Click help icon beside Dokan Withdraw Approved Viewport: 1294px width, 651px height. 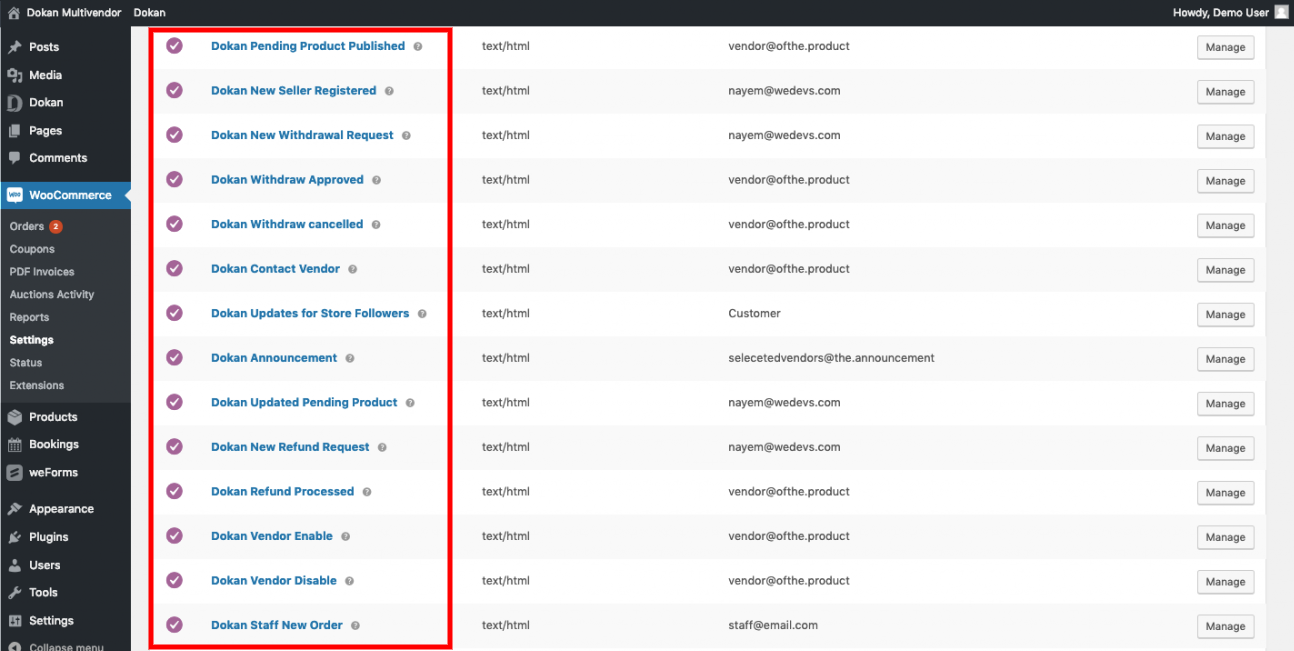click(x=376, y=180)
